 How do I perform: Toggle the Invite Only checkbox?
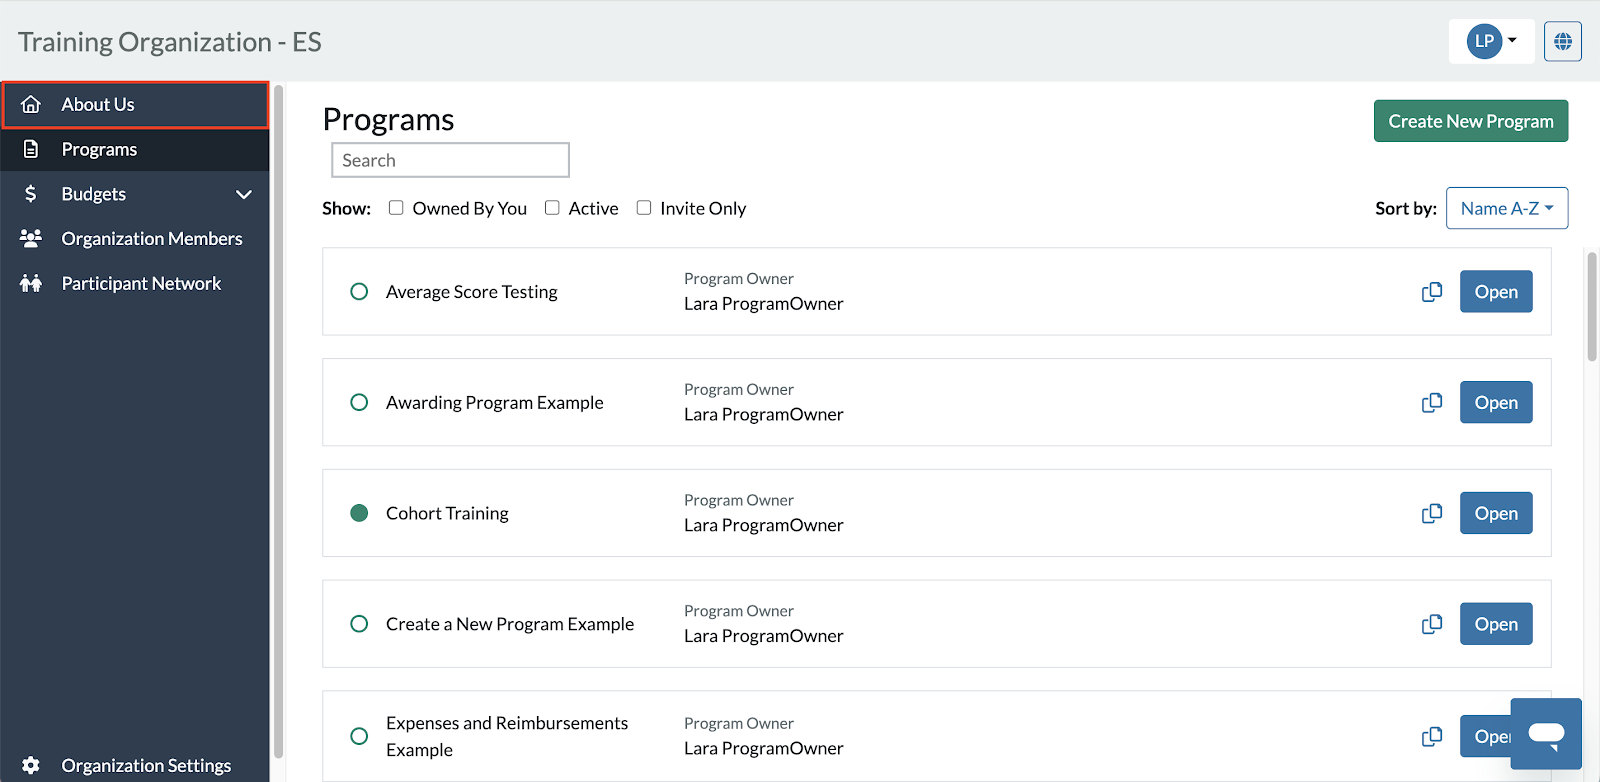tap(644, 208)
